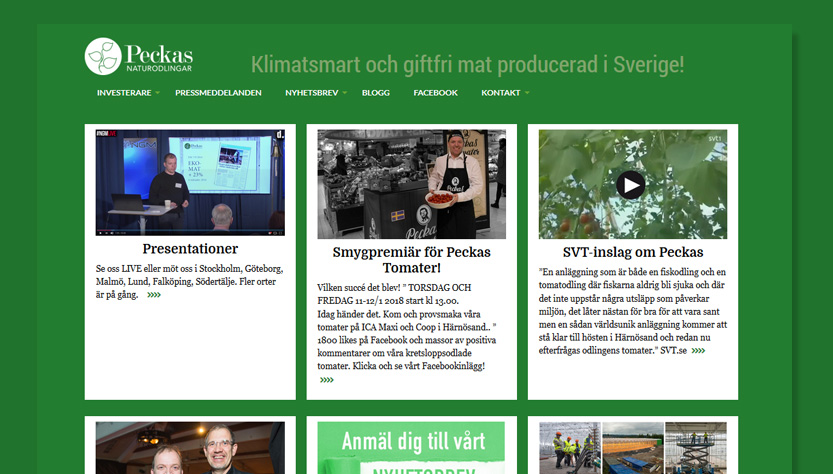
Task: Expand the NYHETSBREV dropdown arrow
Action: tap(344, 93)
